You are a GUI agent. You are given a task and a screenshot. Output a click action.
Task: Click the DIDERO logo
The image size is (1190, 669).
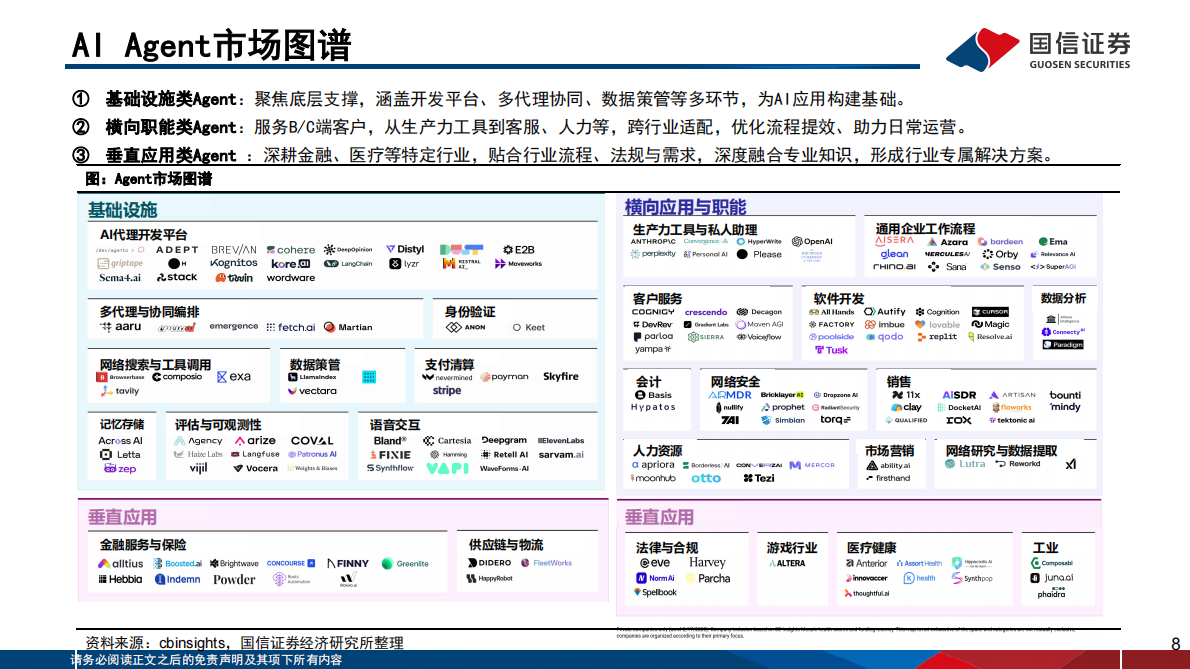tap(490, 563)
